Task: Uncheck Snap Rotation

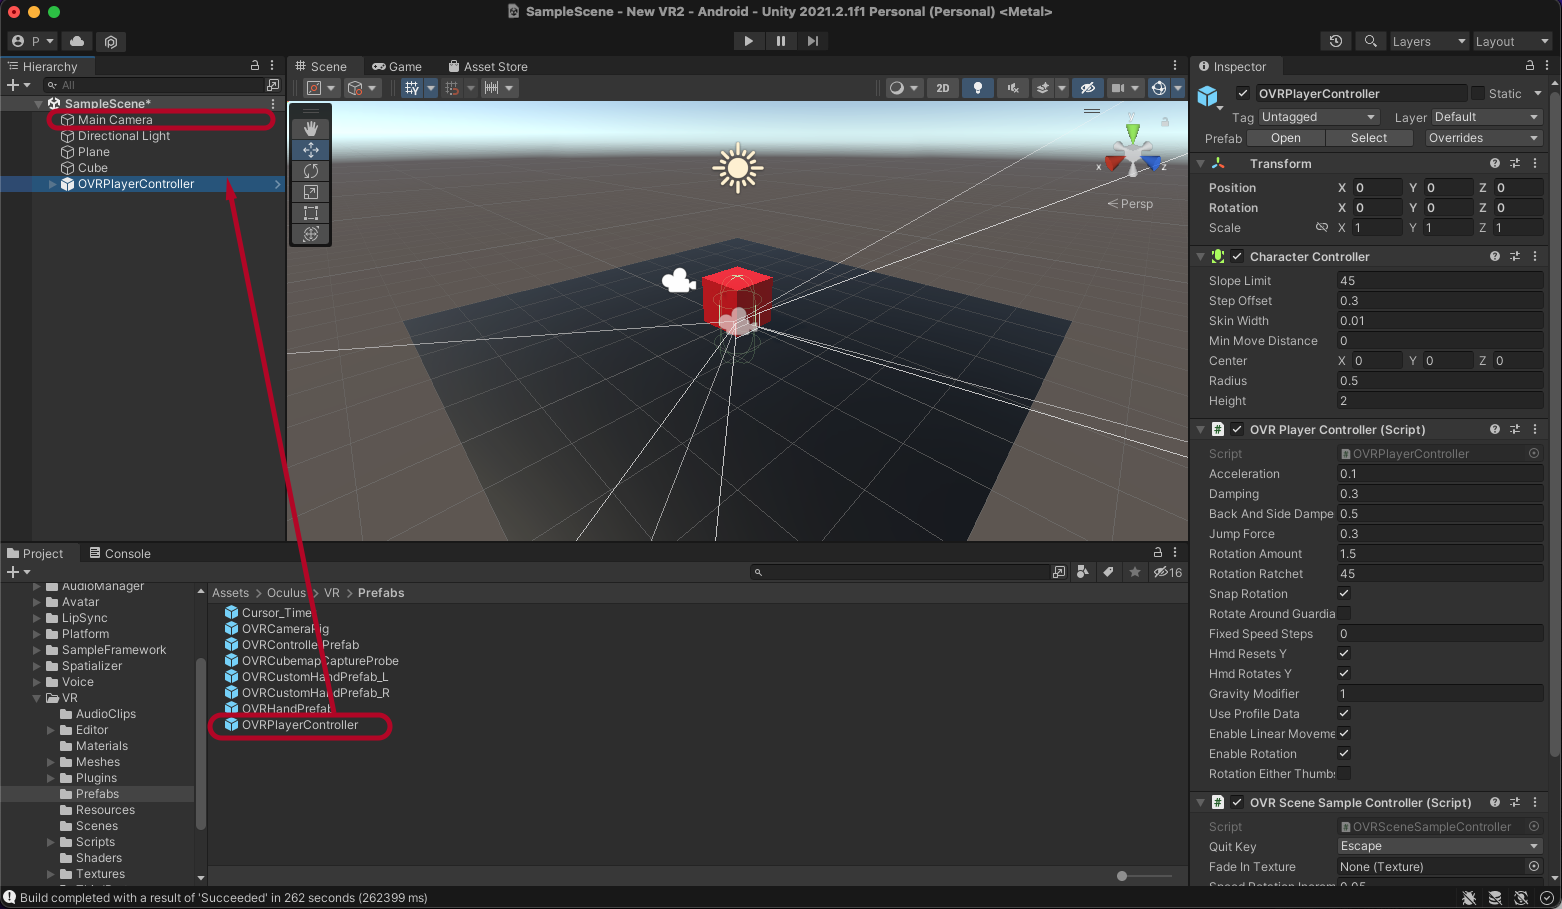Action: pos(1344,593)
